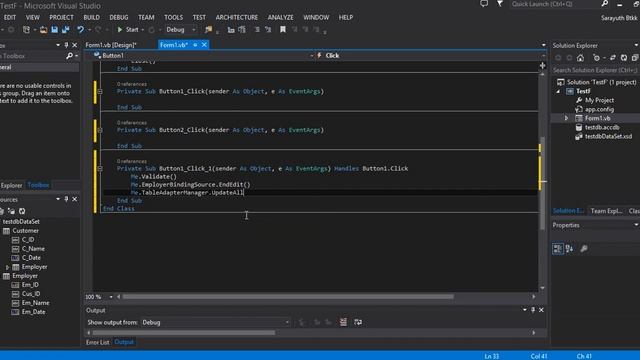Open the DEBUG menu

[x=119, y=18]
